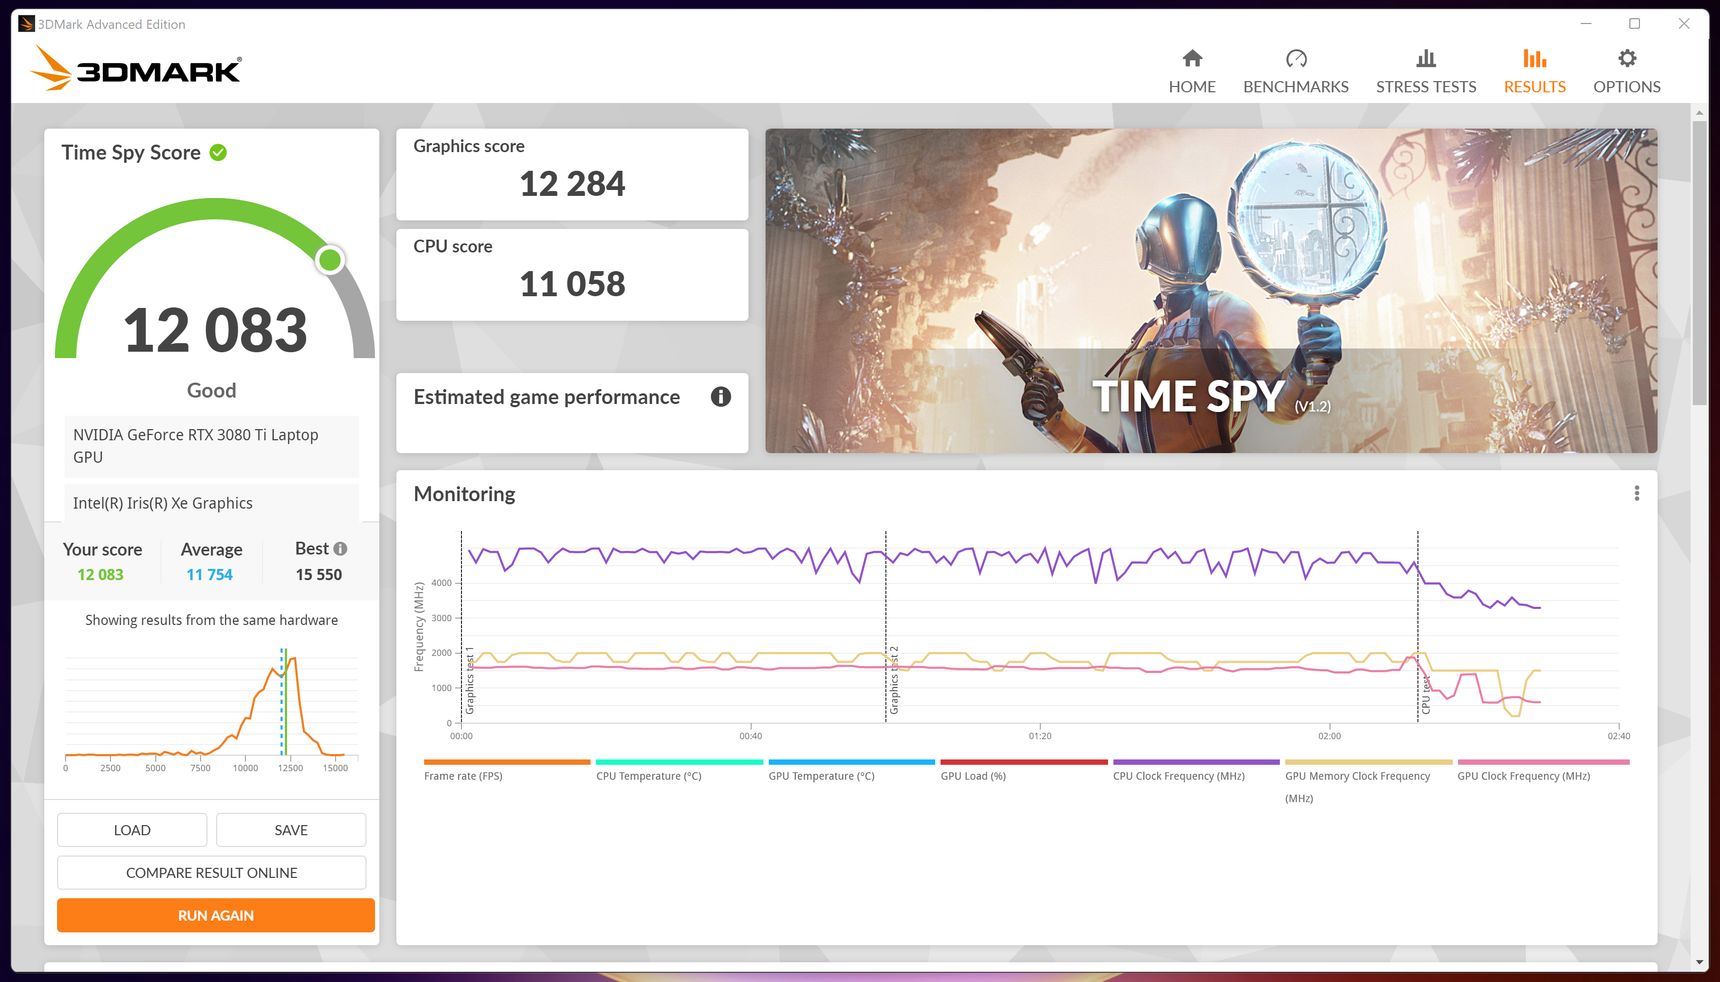The image size is (1720, 982).
Task: Click the main score 12 083
Action: tap(215, 330)
